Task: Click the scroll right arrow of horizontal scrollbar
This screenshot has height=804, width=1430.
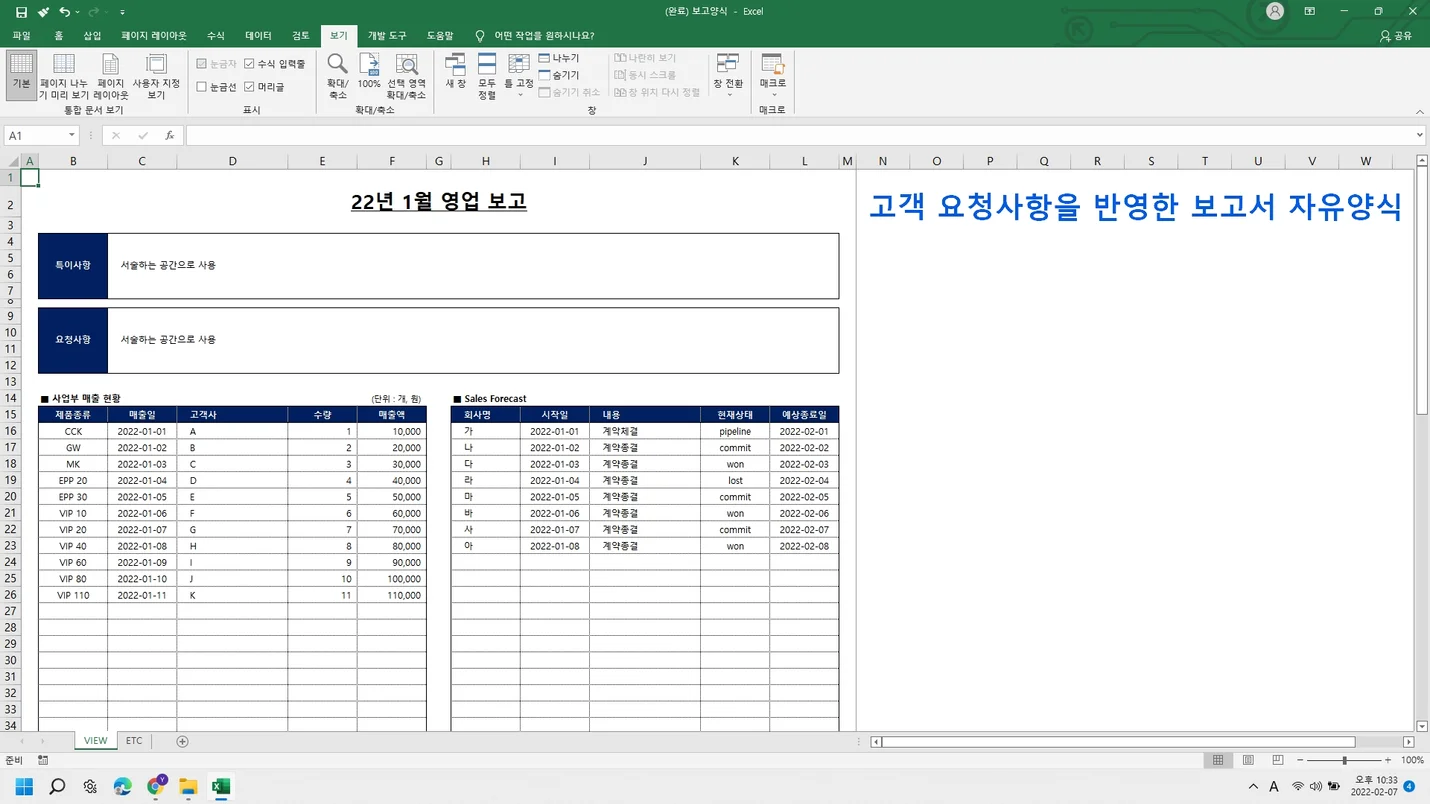Action: pyautogui.click(x=1409, y=742)
